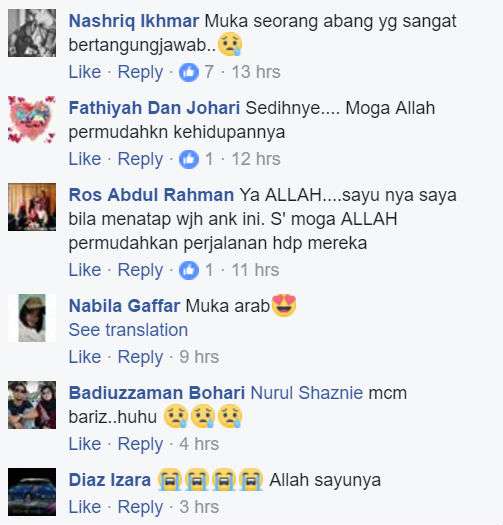Screen dimensions: 503x525
Task: Click like reaction icon on Fathiyah Dan Johari's comment
Action: [189, 159]
